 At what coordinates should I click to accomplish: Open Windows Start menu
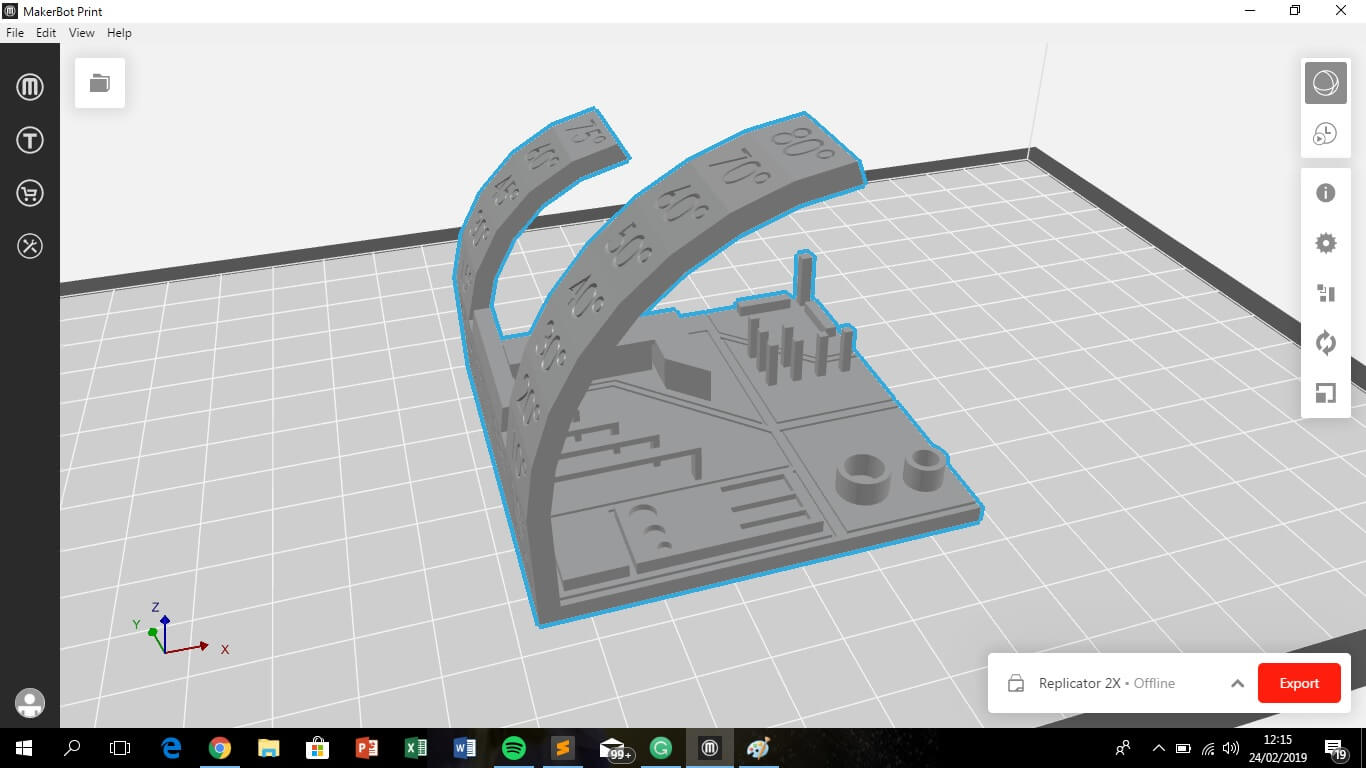pos(24,748)
